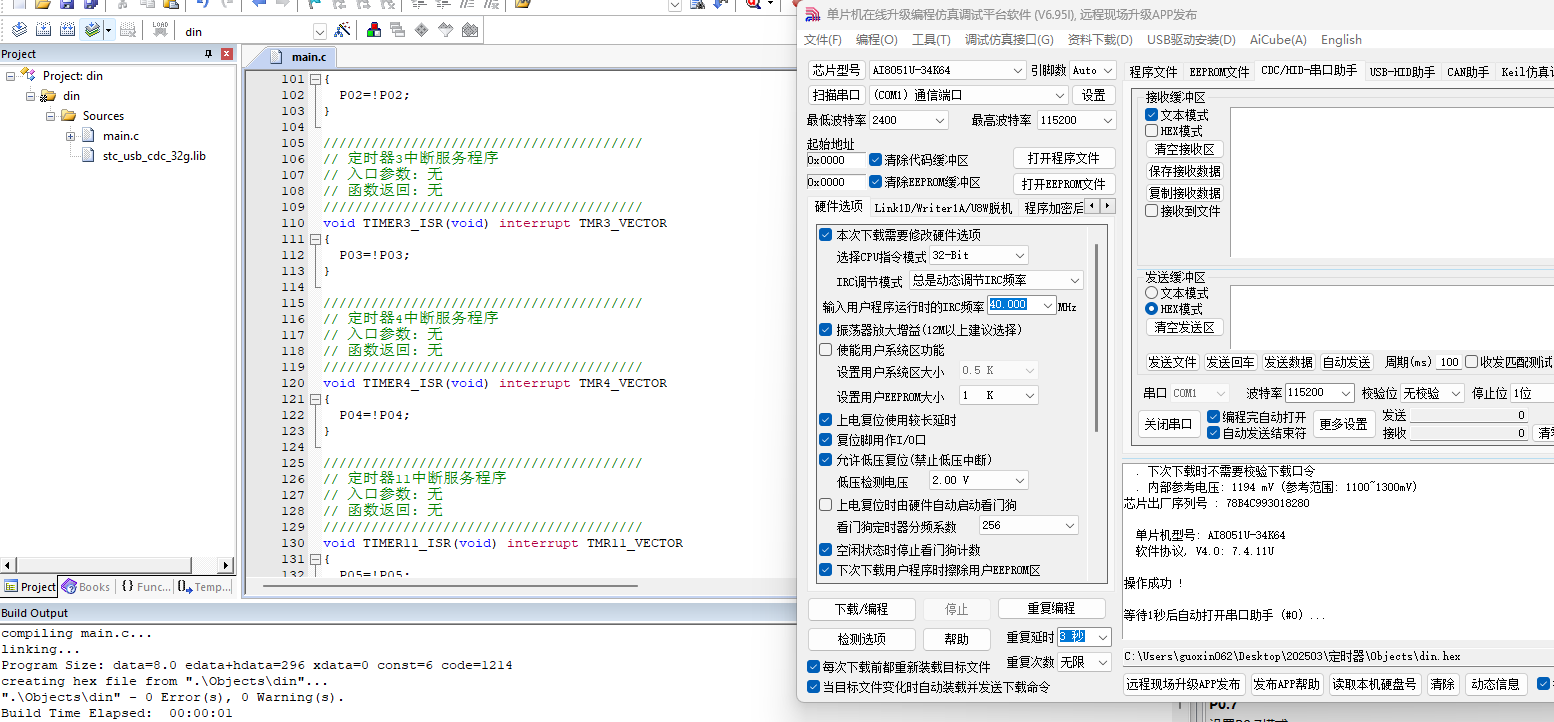Switch to the 程序文件 tab
Image resolution: width=1554 pixels, height=722 pixels.
[x=1153, y=72]
